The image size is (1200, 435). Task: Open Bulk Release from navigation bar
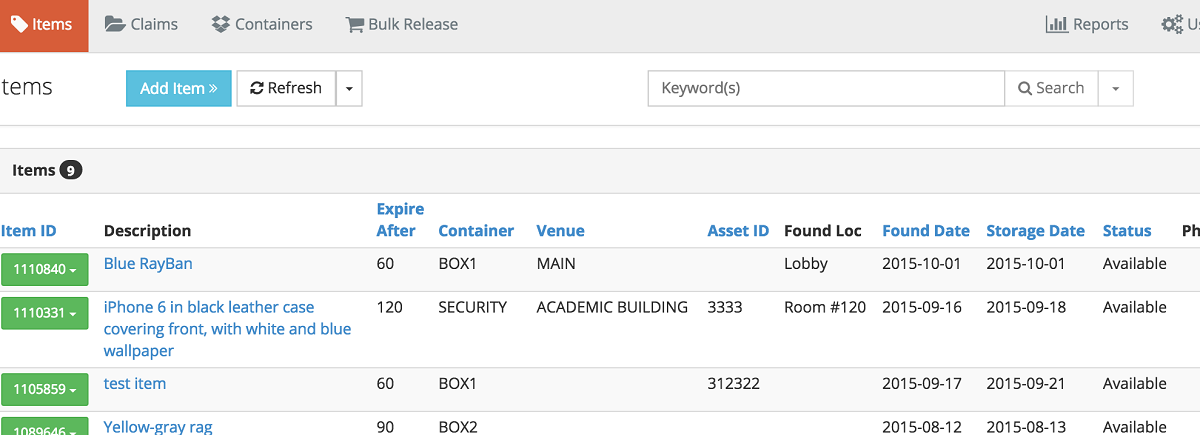[x=401, y=25]
